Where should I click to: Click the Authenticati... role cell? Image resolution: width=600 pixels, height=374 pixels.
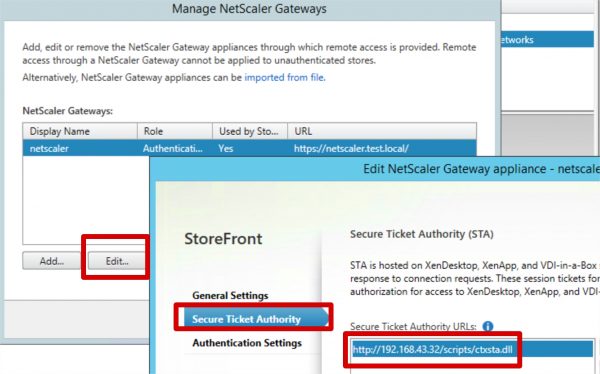coord(173,149)
